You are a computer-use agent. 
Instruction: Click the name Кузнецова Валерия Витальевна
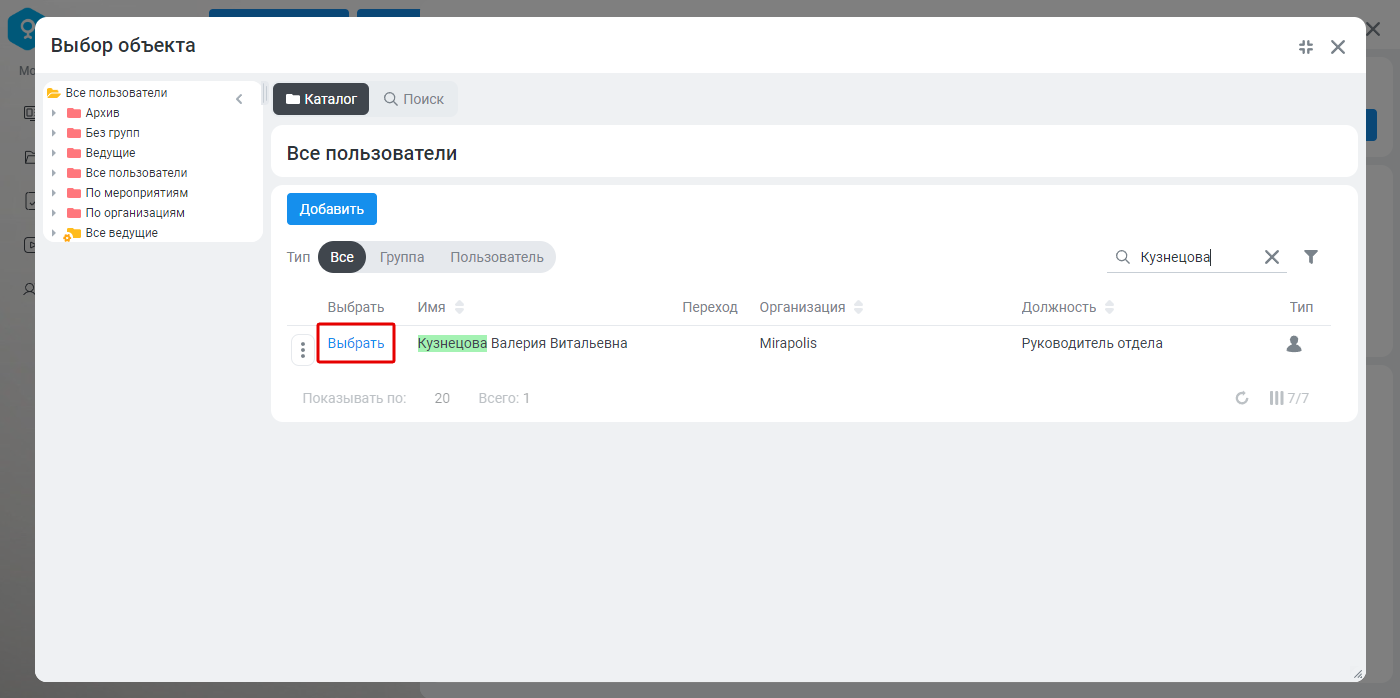click(522, 343)
